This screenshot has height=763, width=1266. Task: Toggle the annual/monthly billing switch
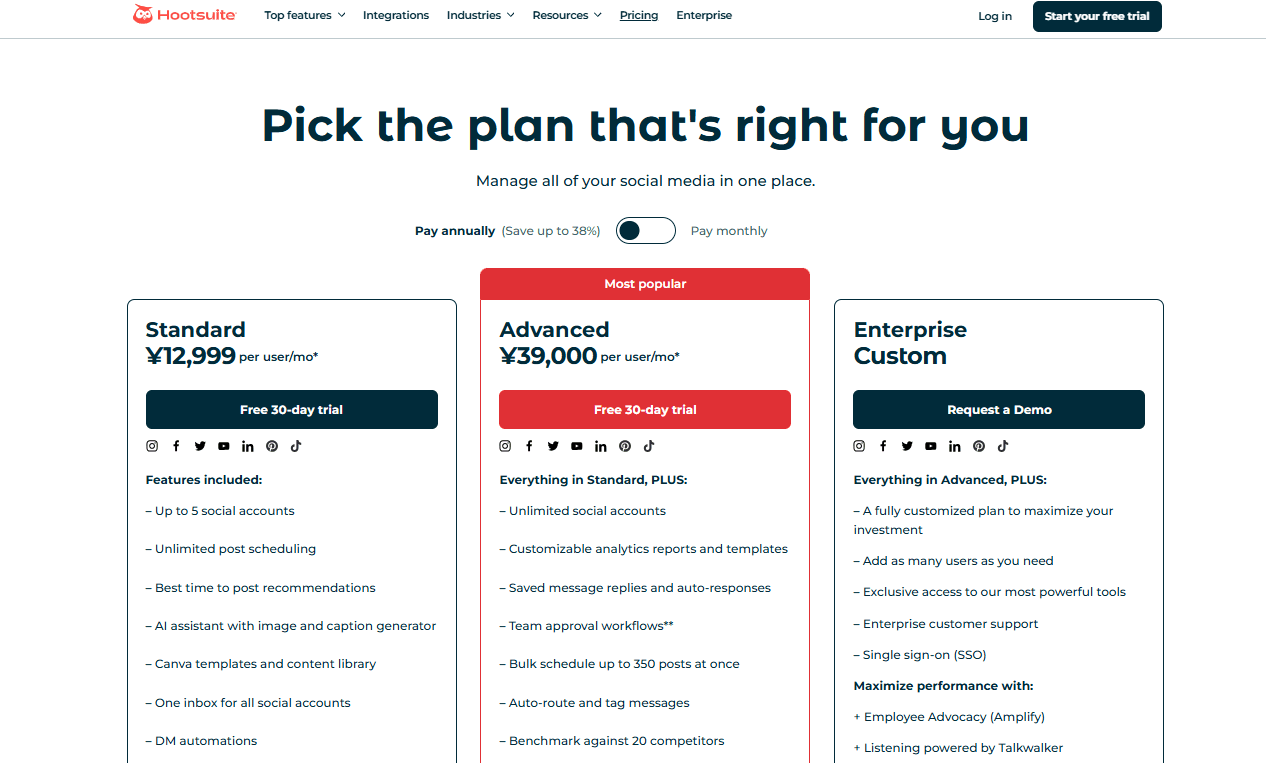(645, 231)
